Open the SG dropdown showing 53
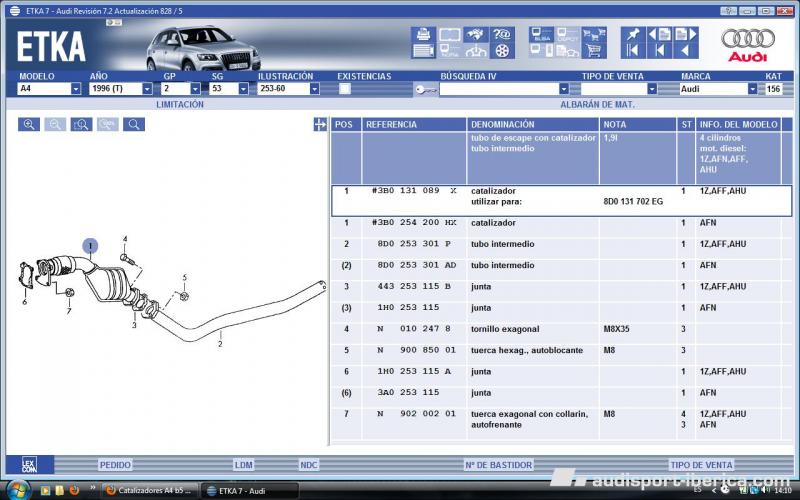 click(x=243, y=89)
